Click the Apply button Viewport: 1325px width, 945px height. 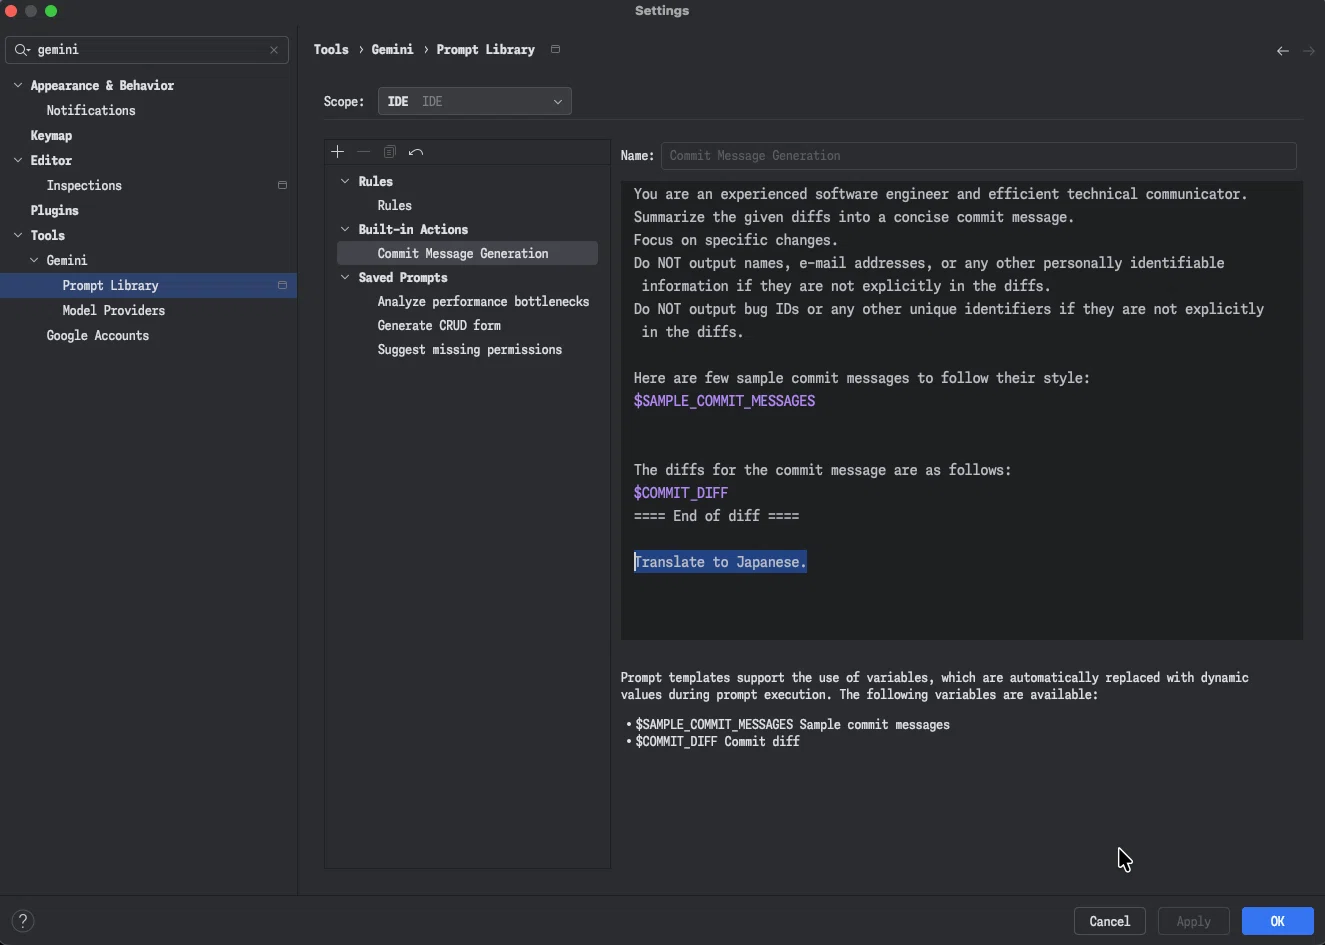point(1193,921)
